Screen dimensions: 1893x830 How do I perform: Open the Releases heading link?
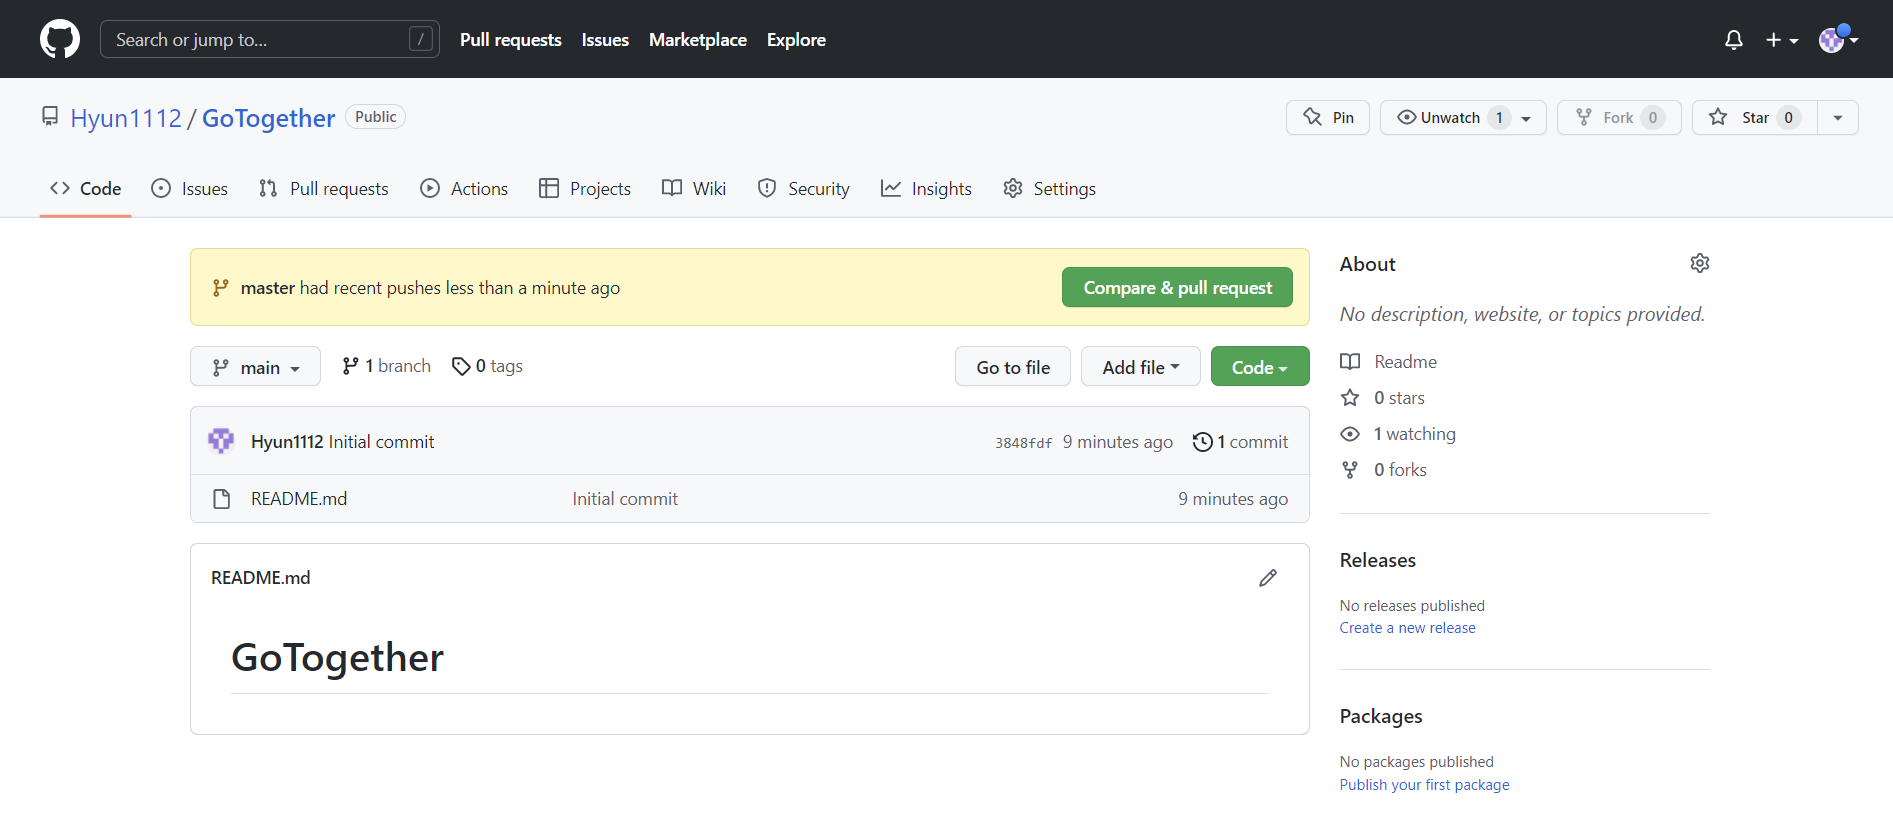click(x=1378, y=560)
